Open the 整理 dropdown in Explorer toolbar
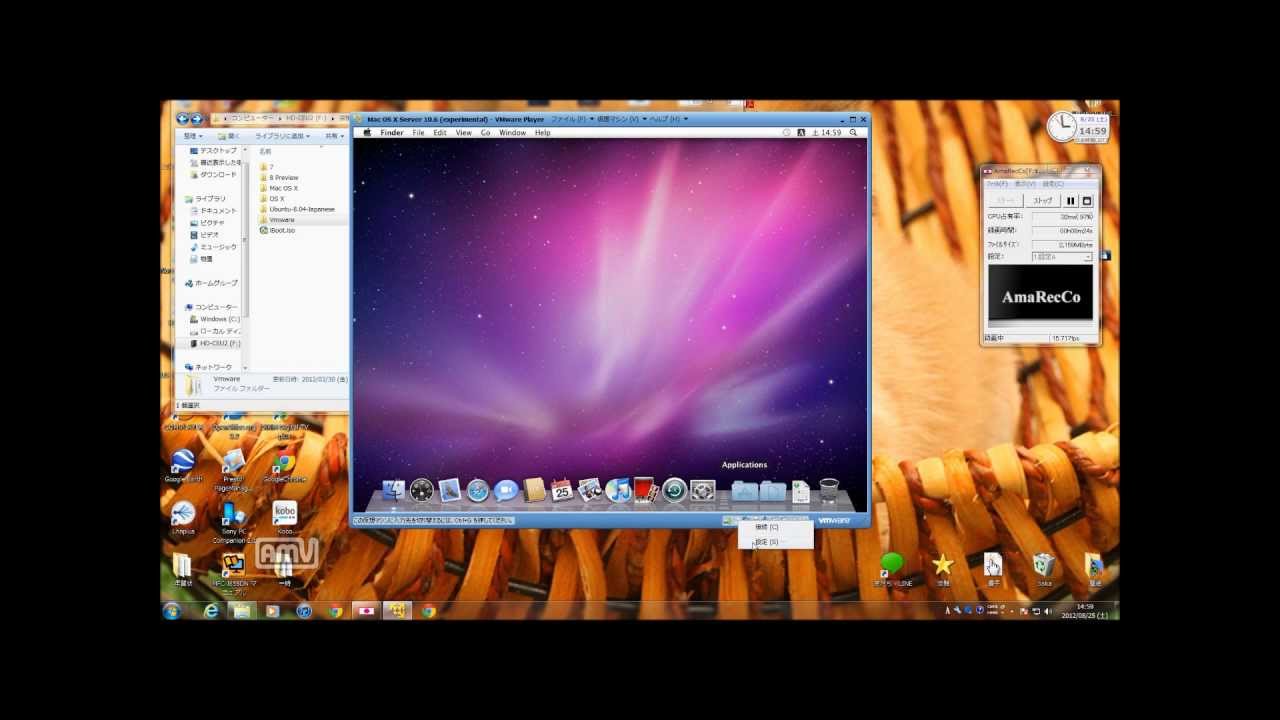This screenshot has width=1280, height=720. click(x=192, y=136)
